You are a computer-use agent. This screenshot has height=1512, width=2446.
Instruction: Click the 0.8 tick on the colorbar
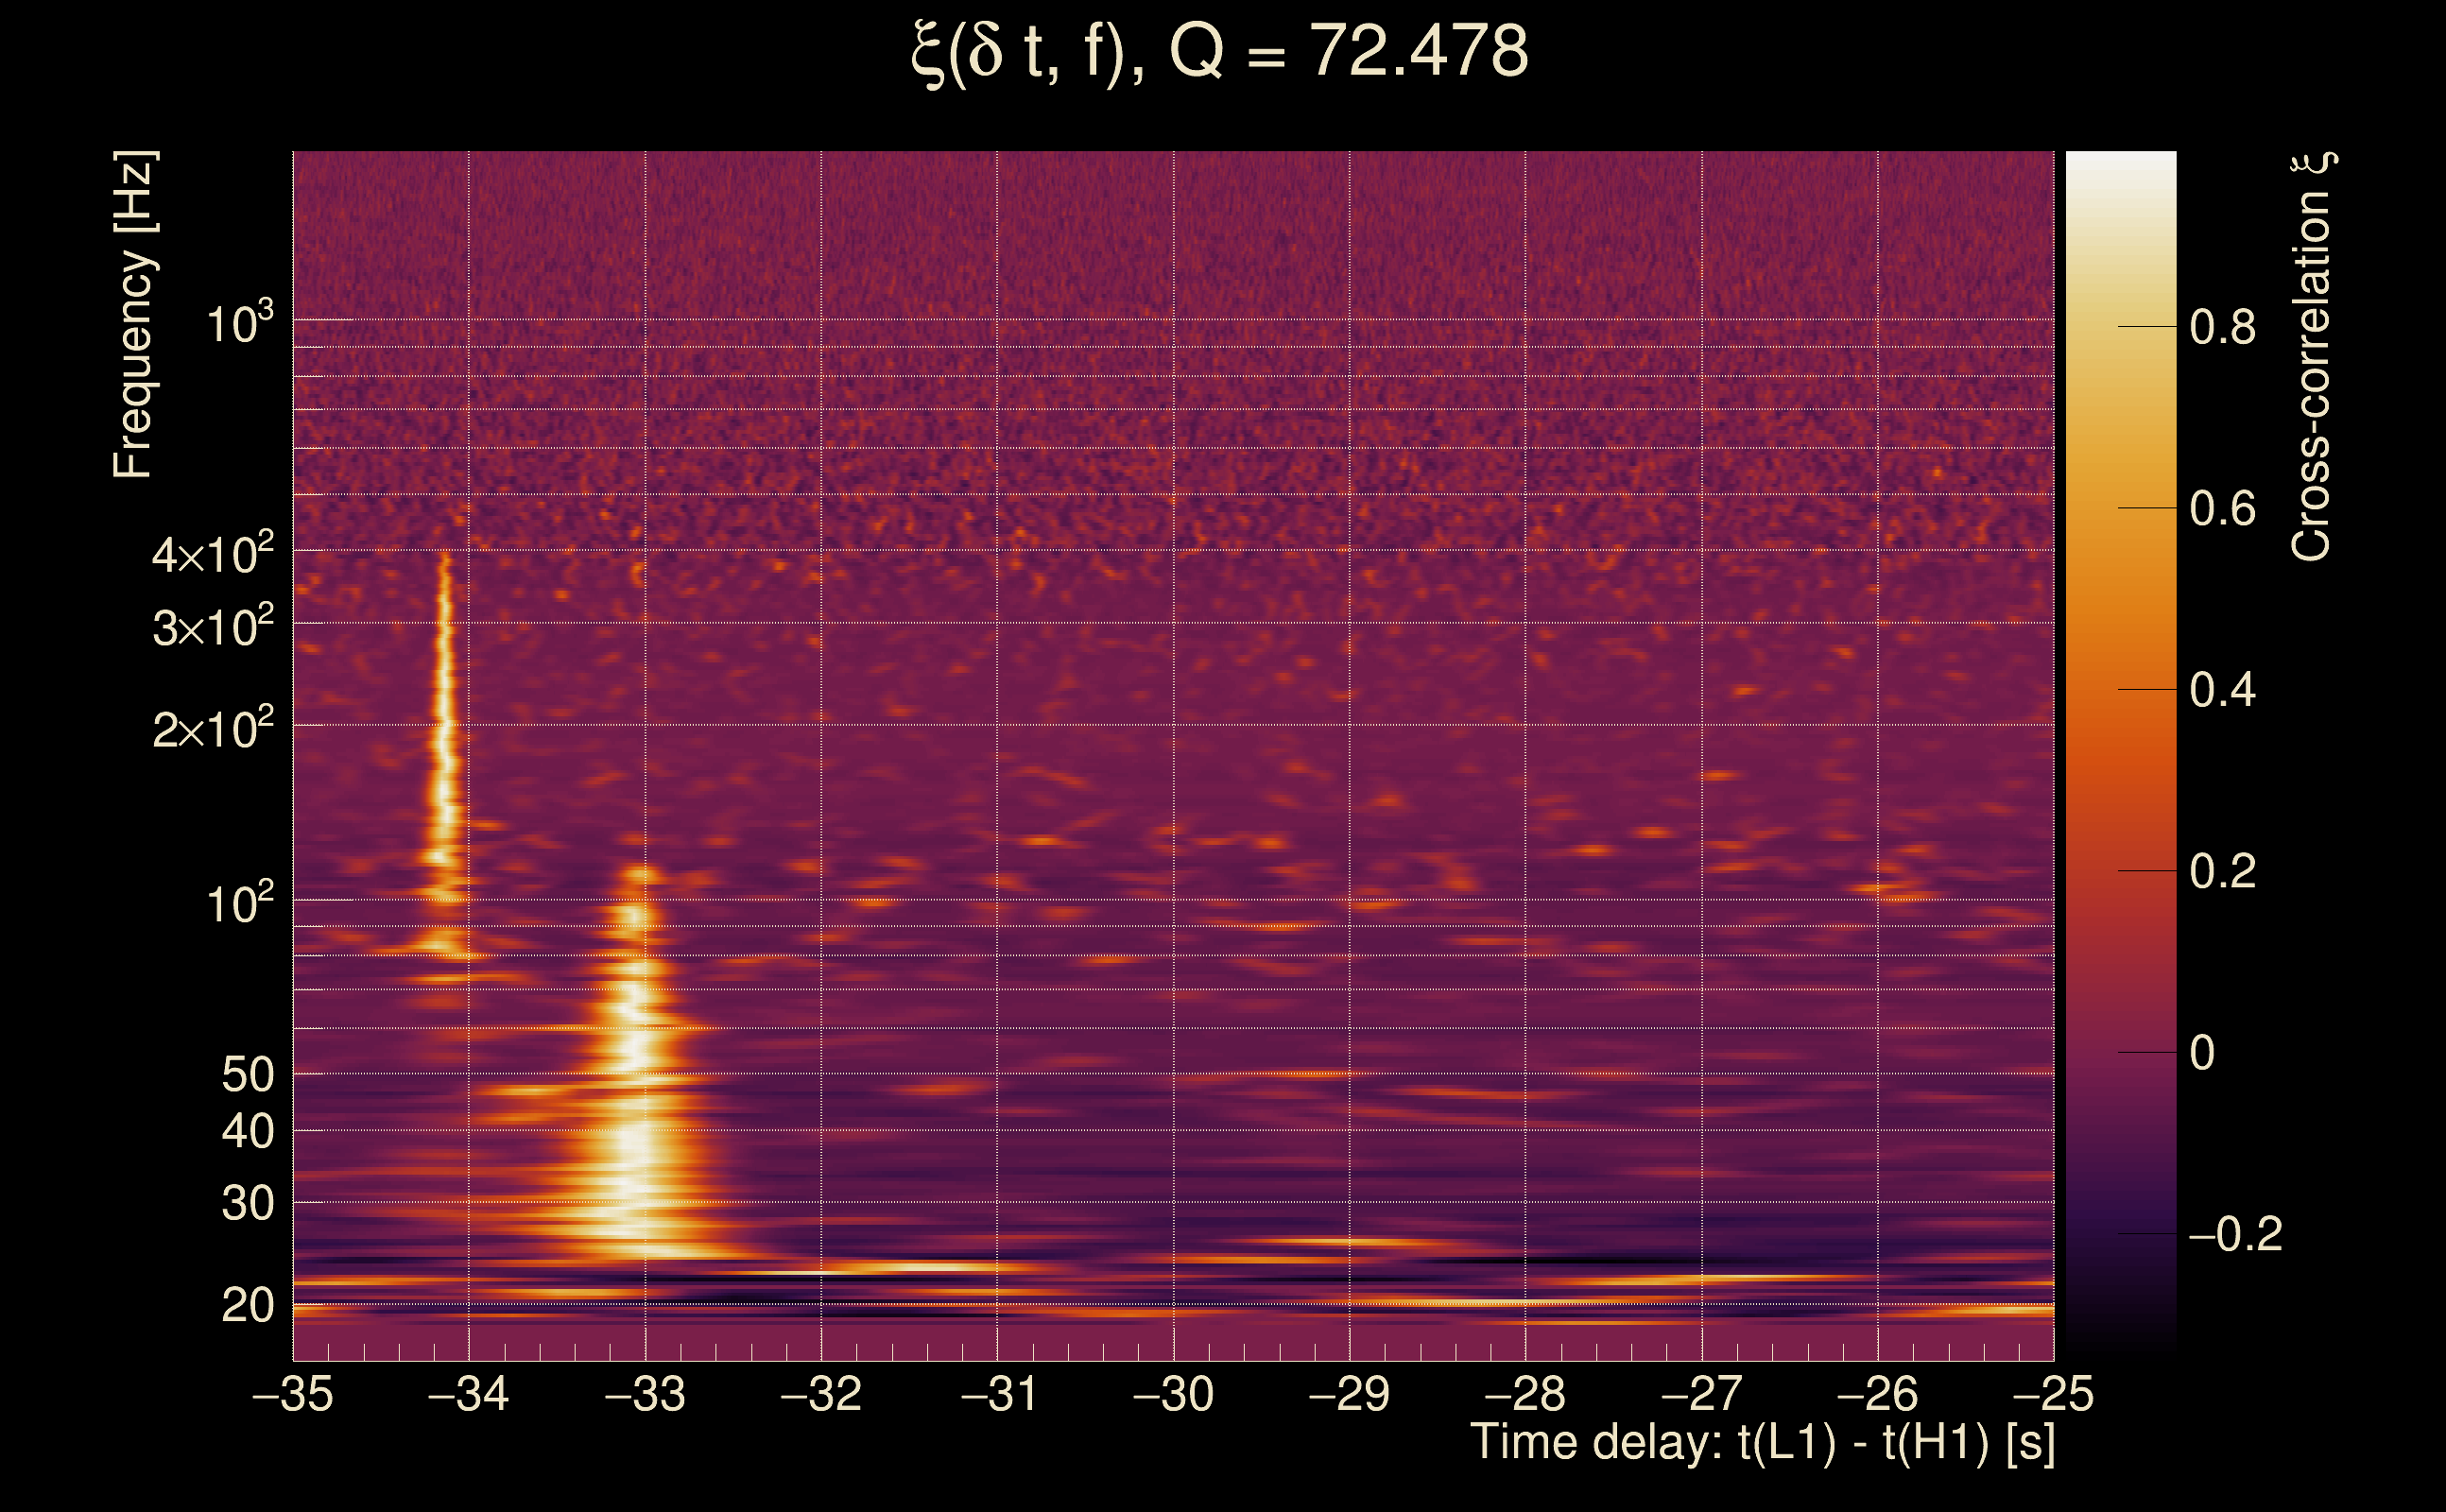pos(2222,327)
